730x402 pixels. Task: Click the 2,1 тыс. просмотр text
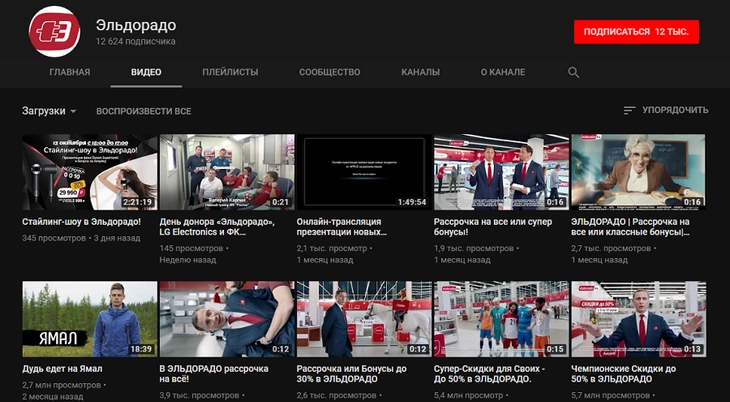332,248
